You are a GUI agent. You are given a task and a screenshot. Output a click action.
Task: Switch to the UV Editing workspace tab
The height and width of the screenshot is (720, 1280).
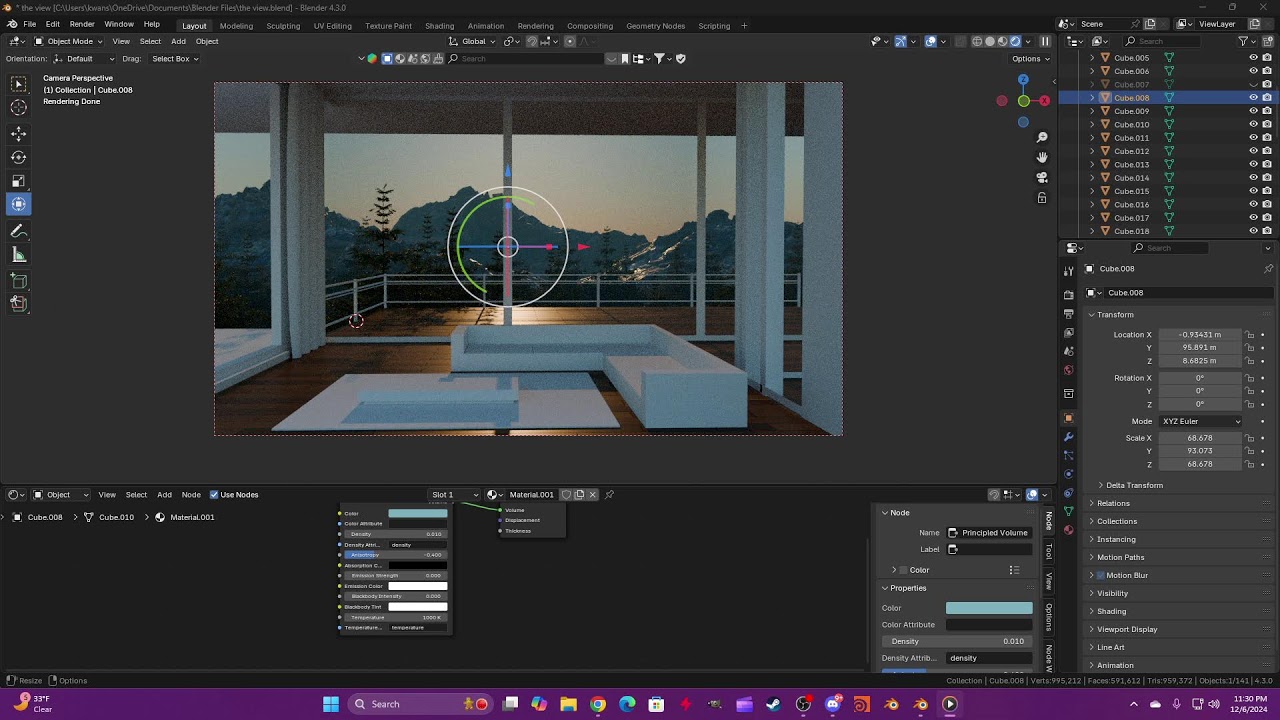(332, 25)
